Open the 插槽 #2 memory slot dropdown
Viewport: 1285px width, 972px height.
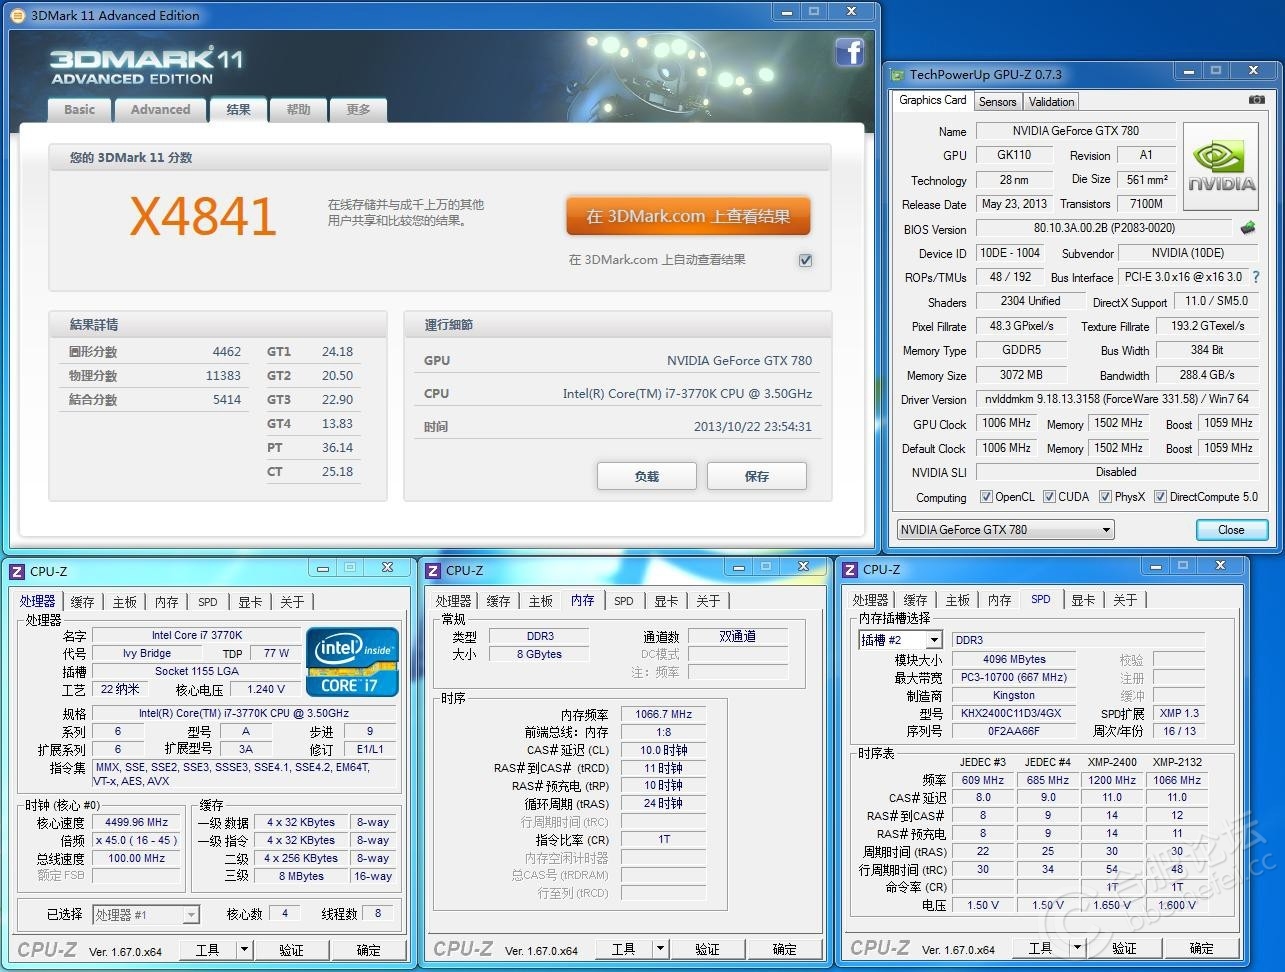[x=900, y=640]
